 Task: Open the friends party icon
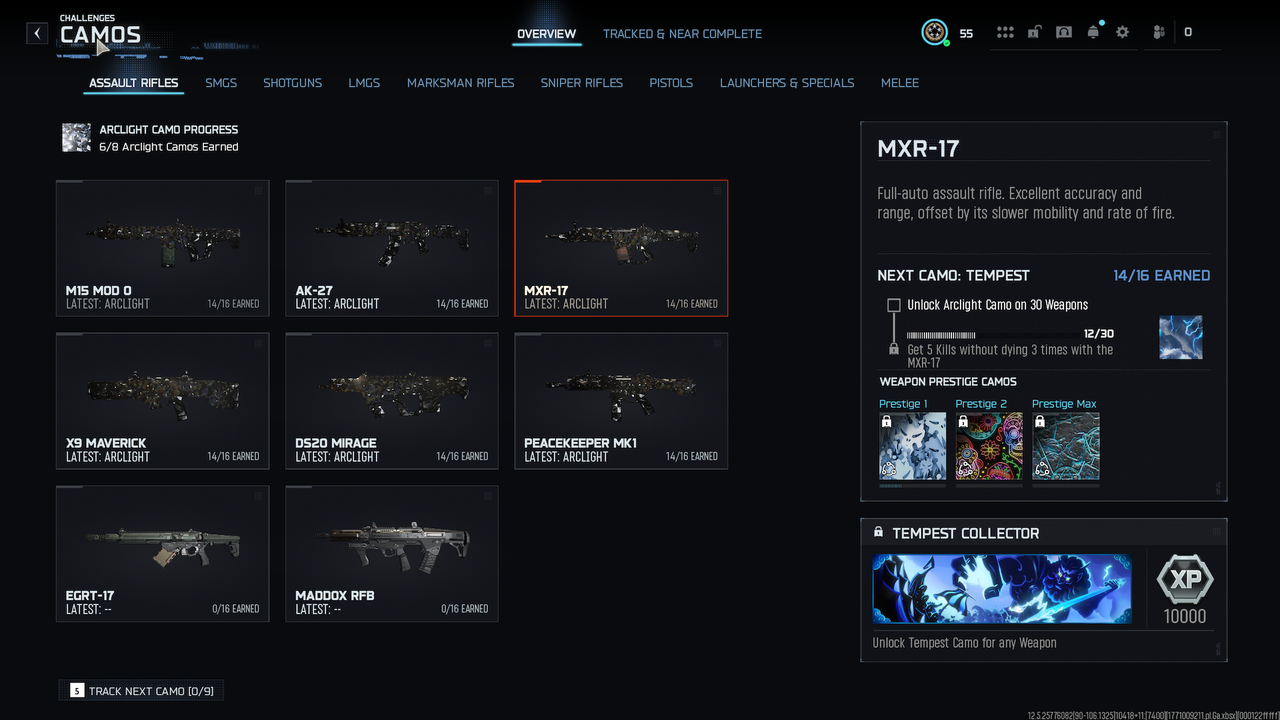tap(1158, 32)
